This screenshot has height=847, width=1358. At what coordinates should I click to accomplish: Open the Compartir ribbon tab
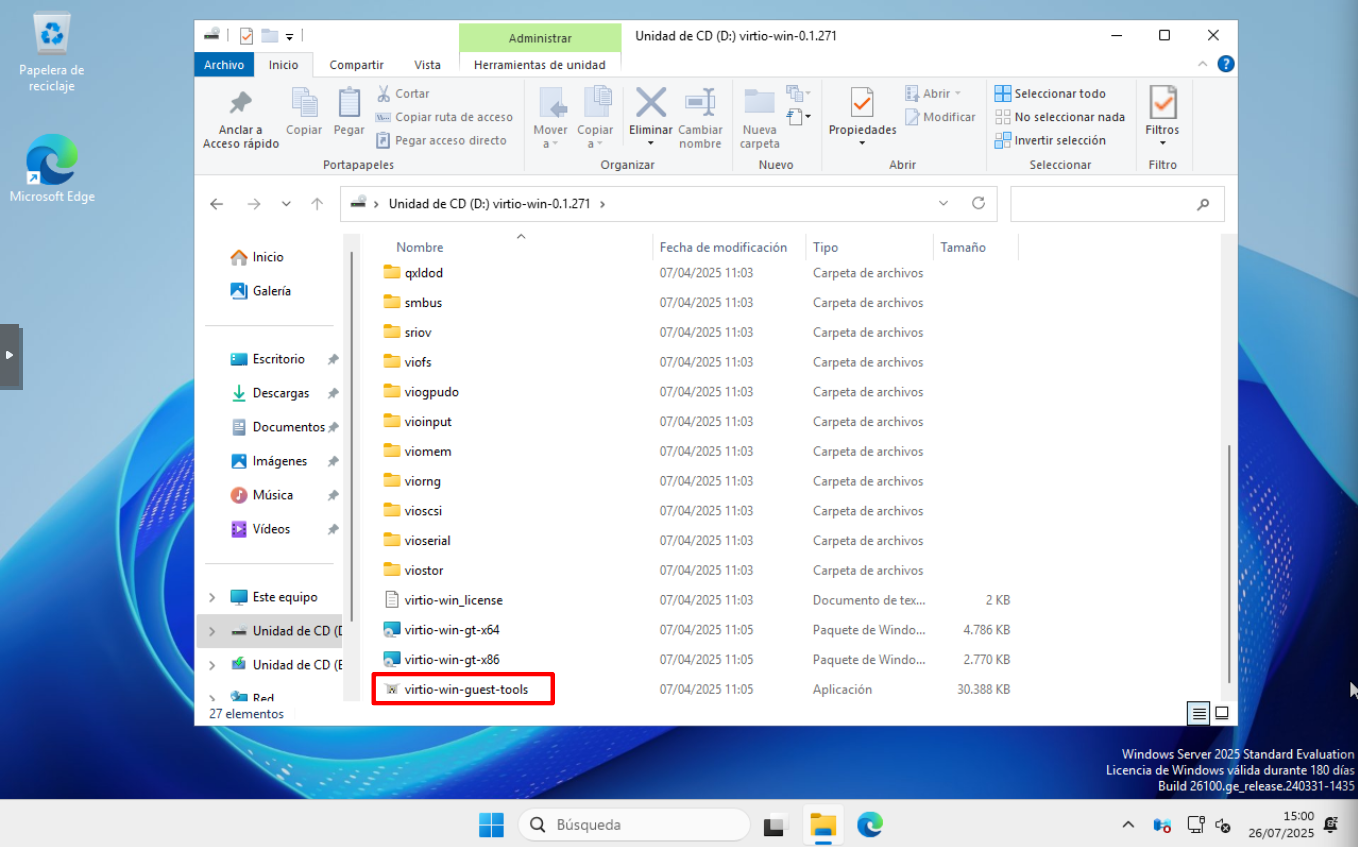356,65
